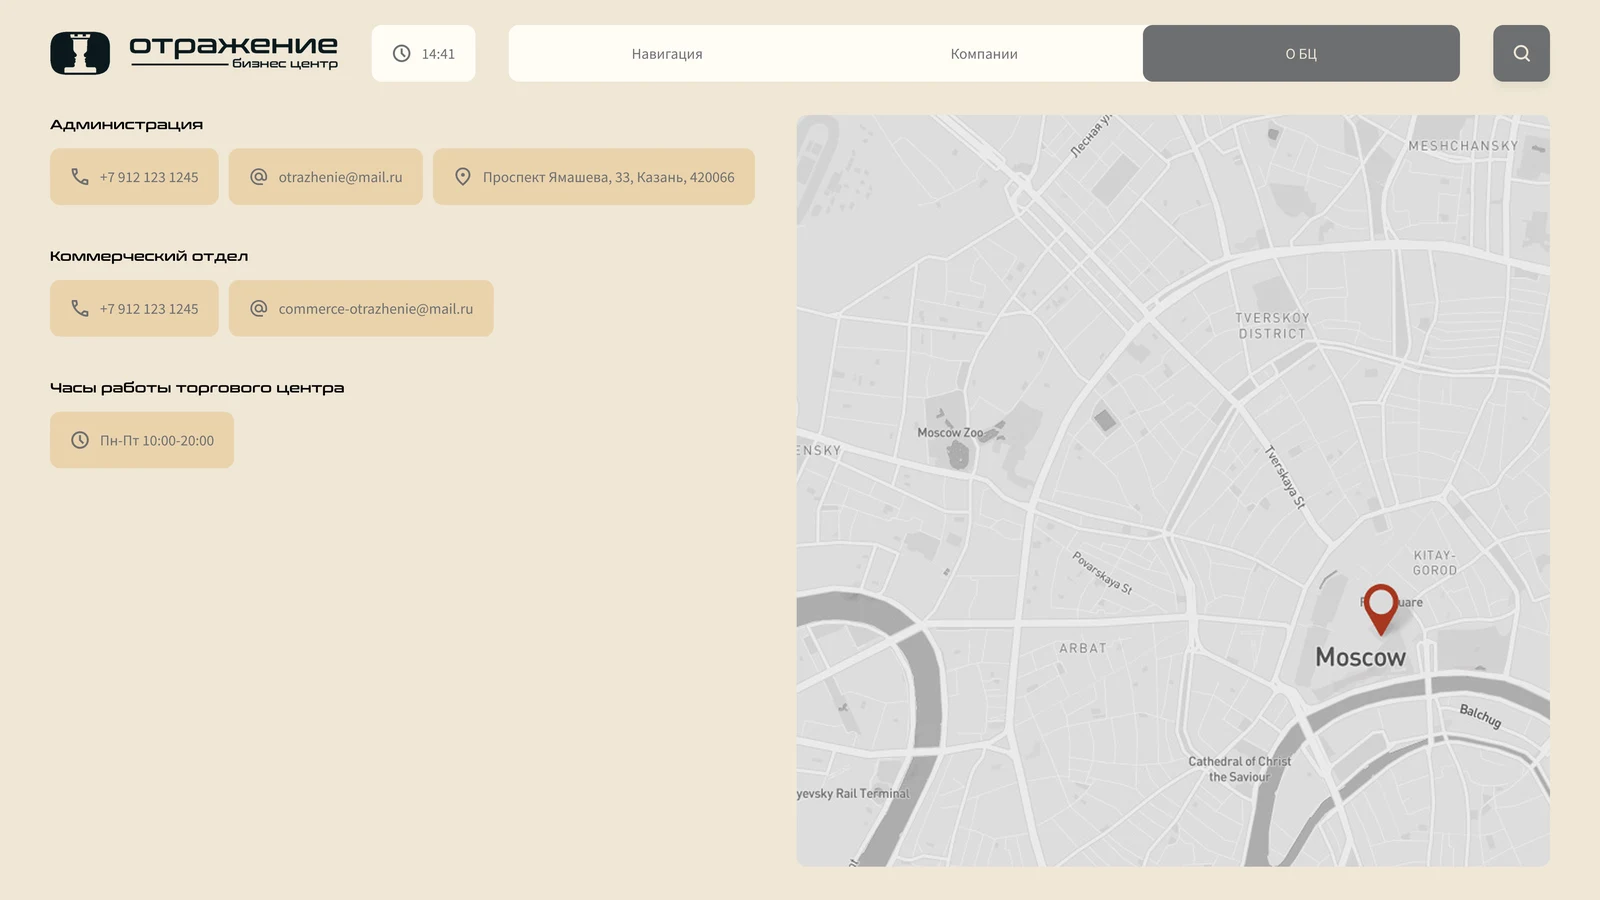Click the MESHCHANSKY label on map
The width and height of the screenshot is (1600, 900).
[1463, 146]
